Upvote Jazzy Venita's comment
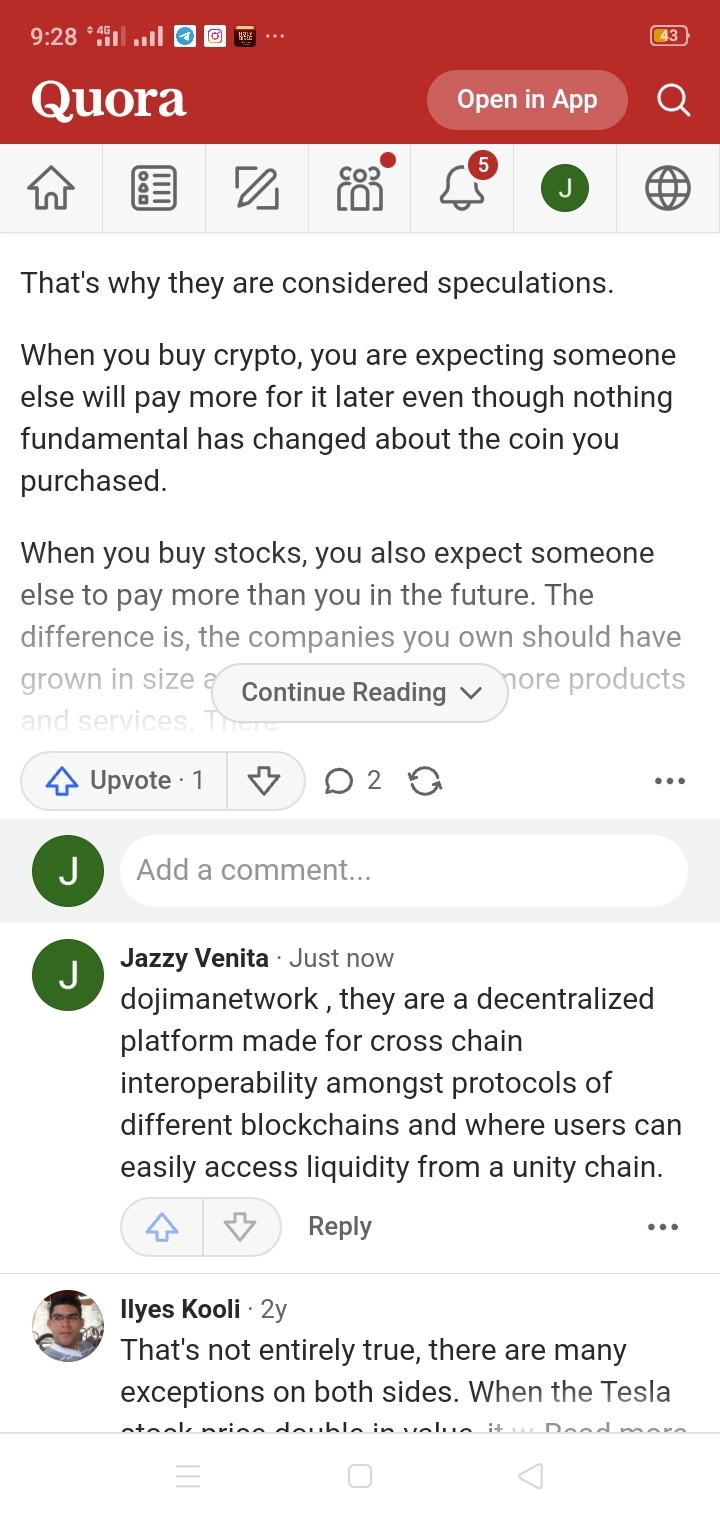This screenshot has height=1520, width=720. click(x=162, y=1227)
